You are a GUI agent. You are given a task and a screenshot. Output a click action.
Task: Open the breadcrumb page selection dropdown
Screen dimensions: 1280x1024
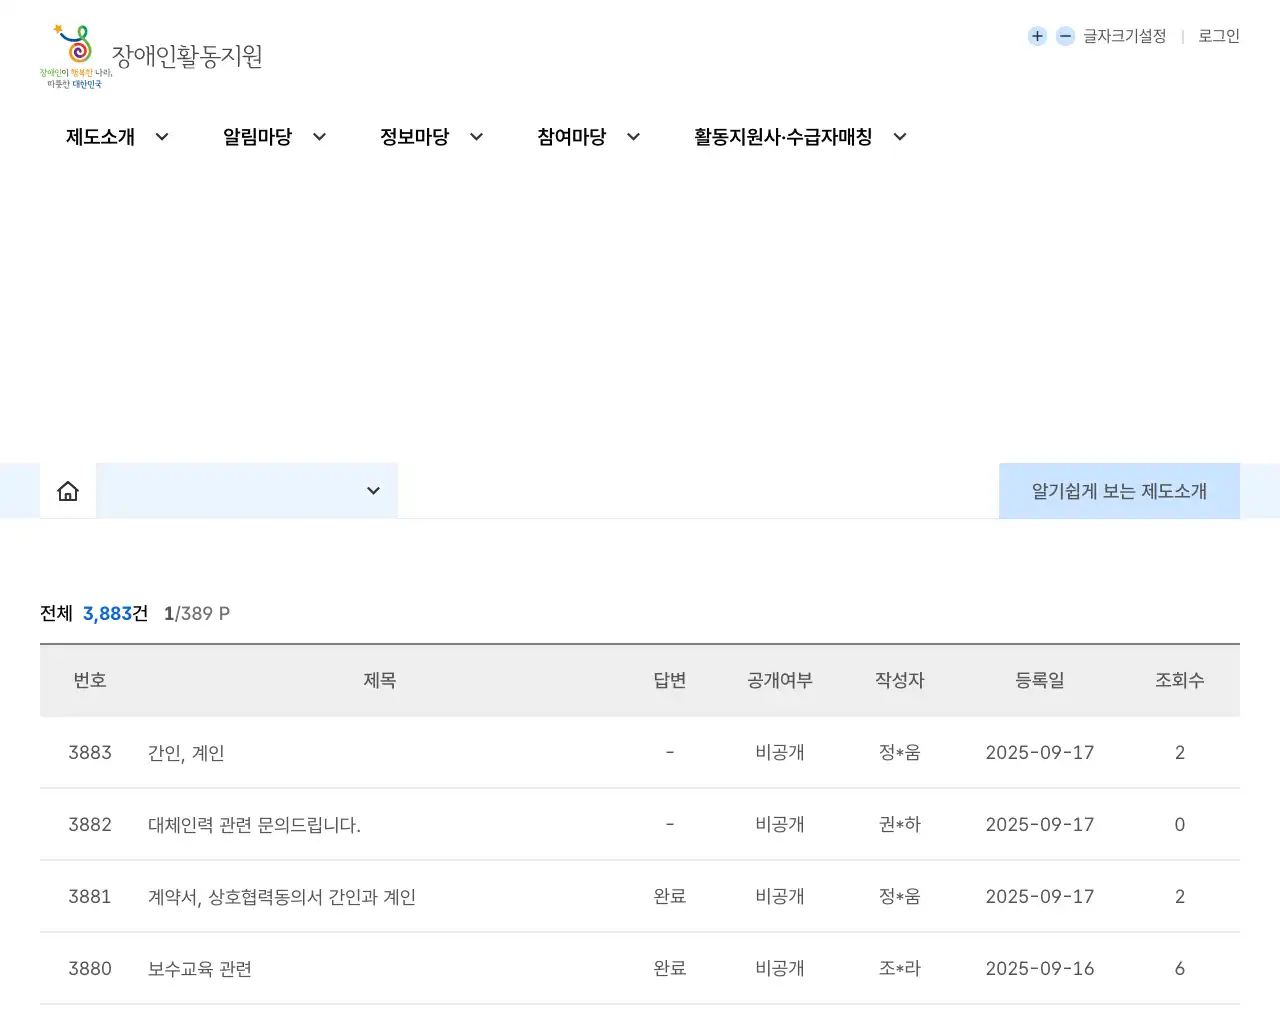pos(372,490)
